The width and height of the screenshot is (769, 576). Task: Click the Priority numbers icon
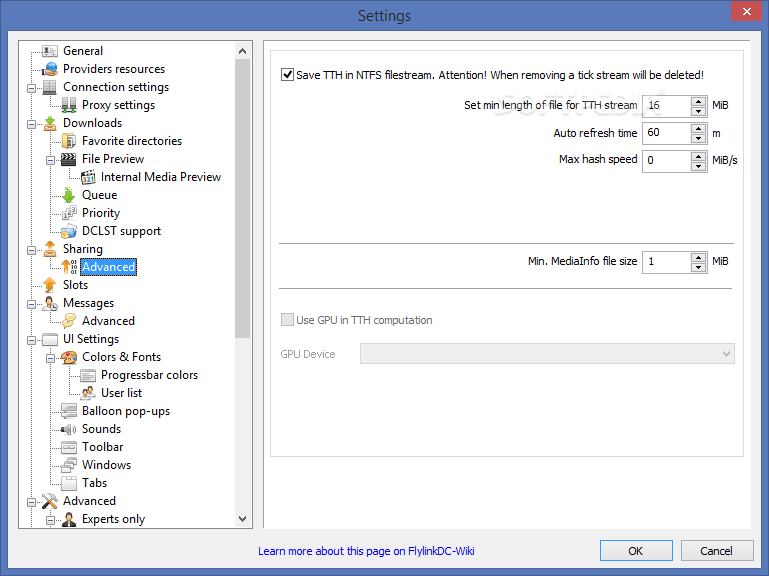(69, 213)
